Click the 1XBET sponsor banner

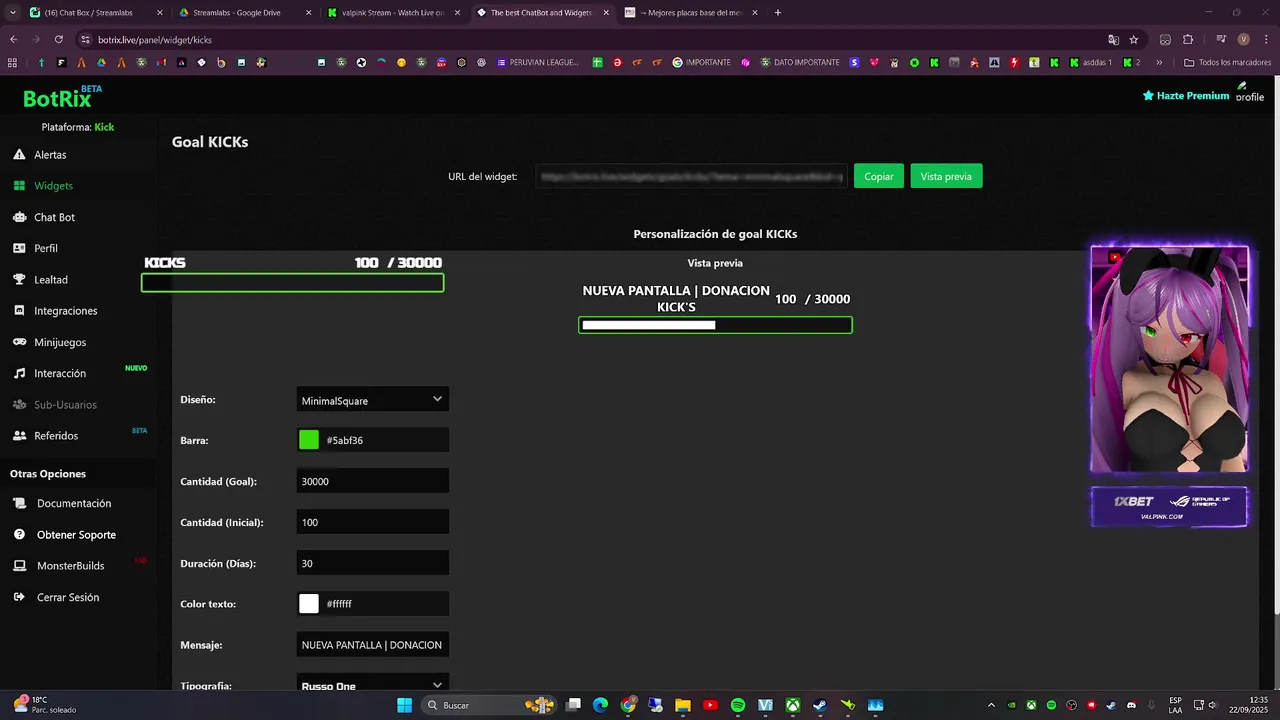pos(1169,507)
